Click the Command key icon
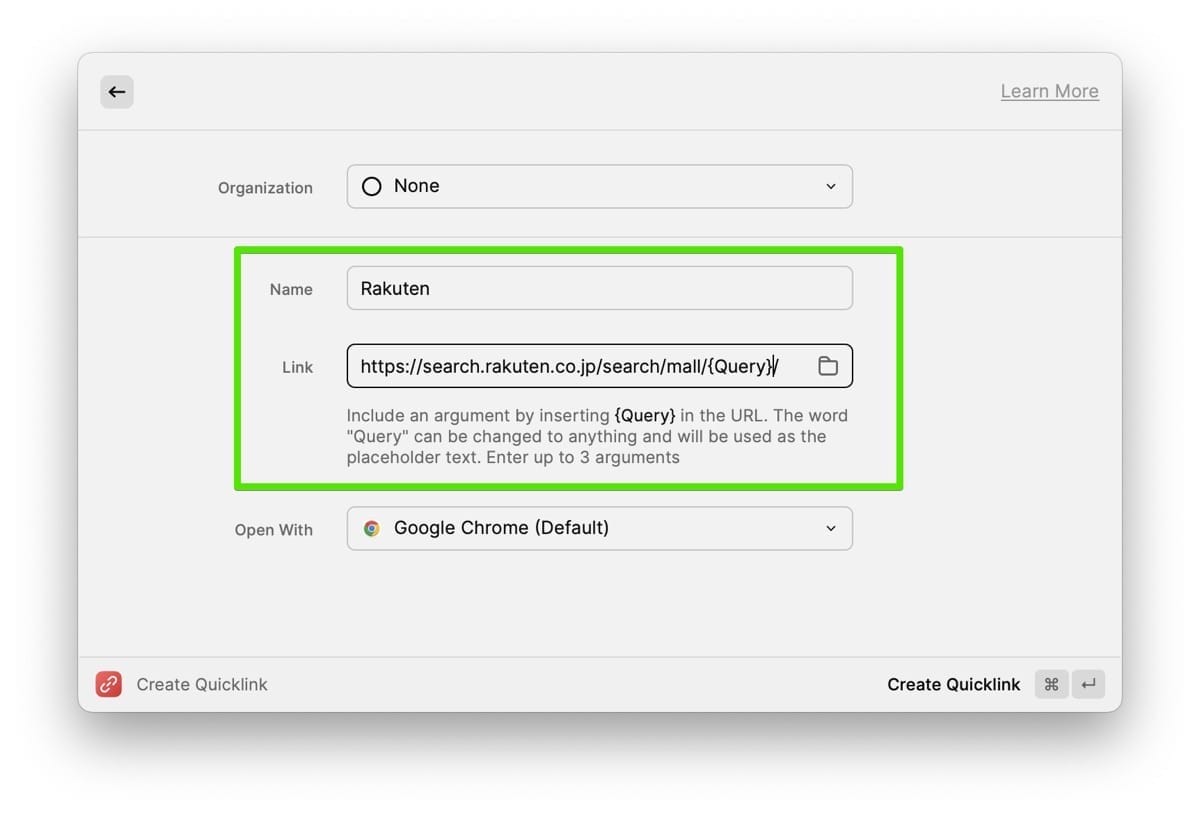The height and width of the screenshot is (815, 1200). (1051, 684)
